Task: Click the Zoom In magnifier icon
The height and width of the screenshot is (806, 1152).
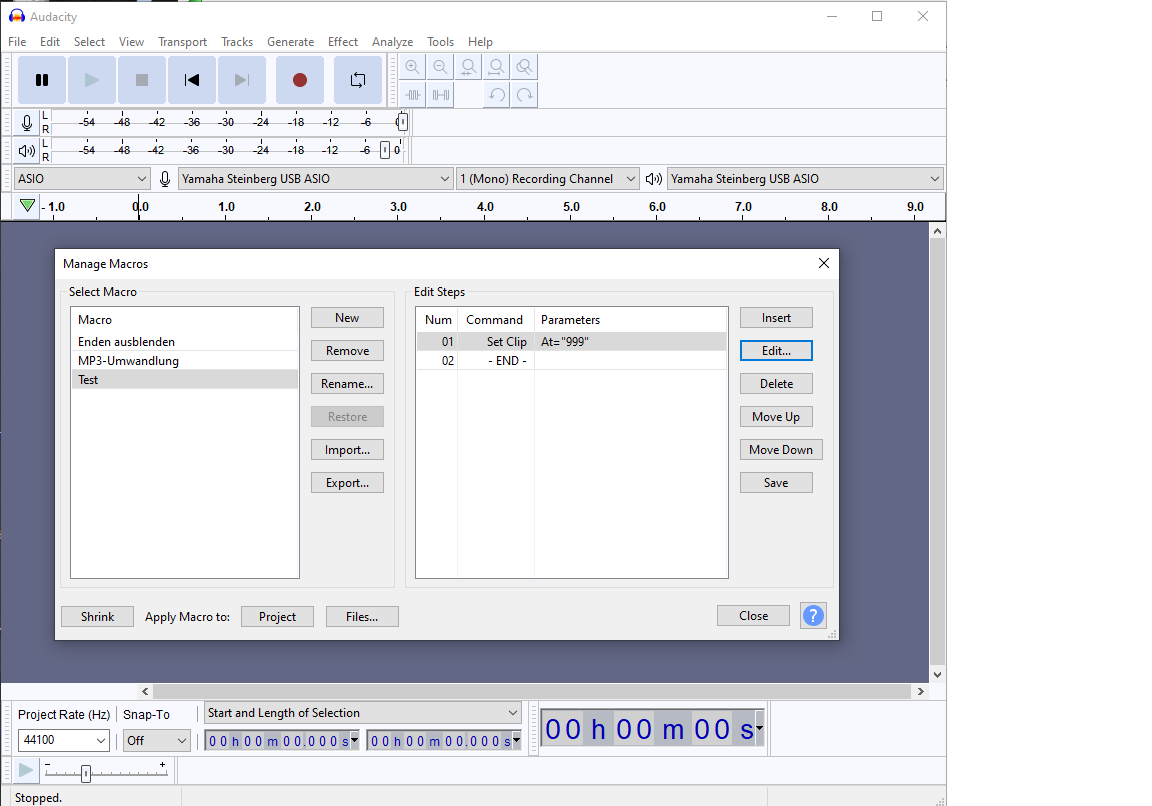Action: [413, 67]
